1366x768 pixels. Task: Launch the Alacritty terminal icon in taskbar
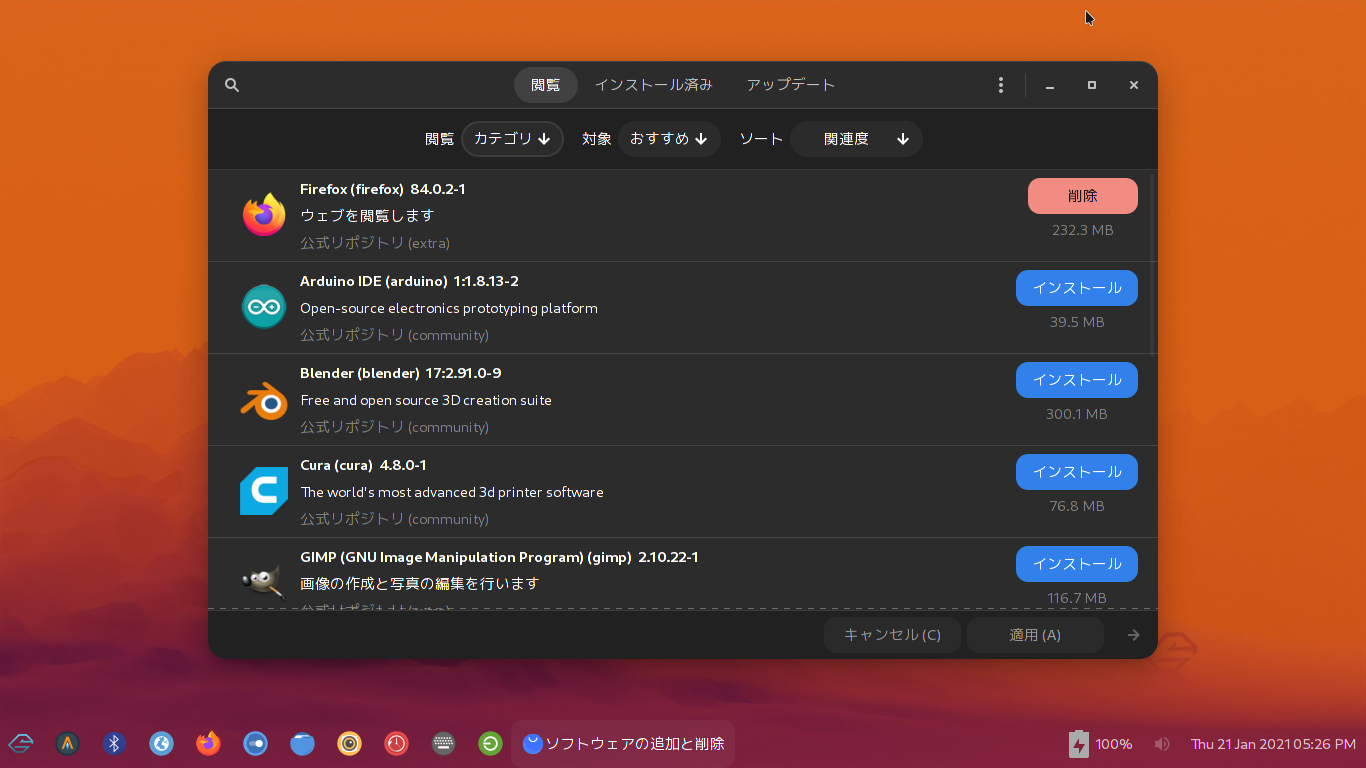pos(68,743)
